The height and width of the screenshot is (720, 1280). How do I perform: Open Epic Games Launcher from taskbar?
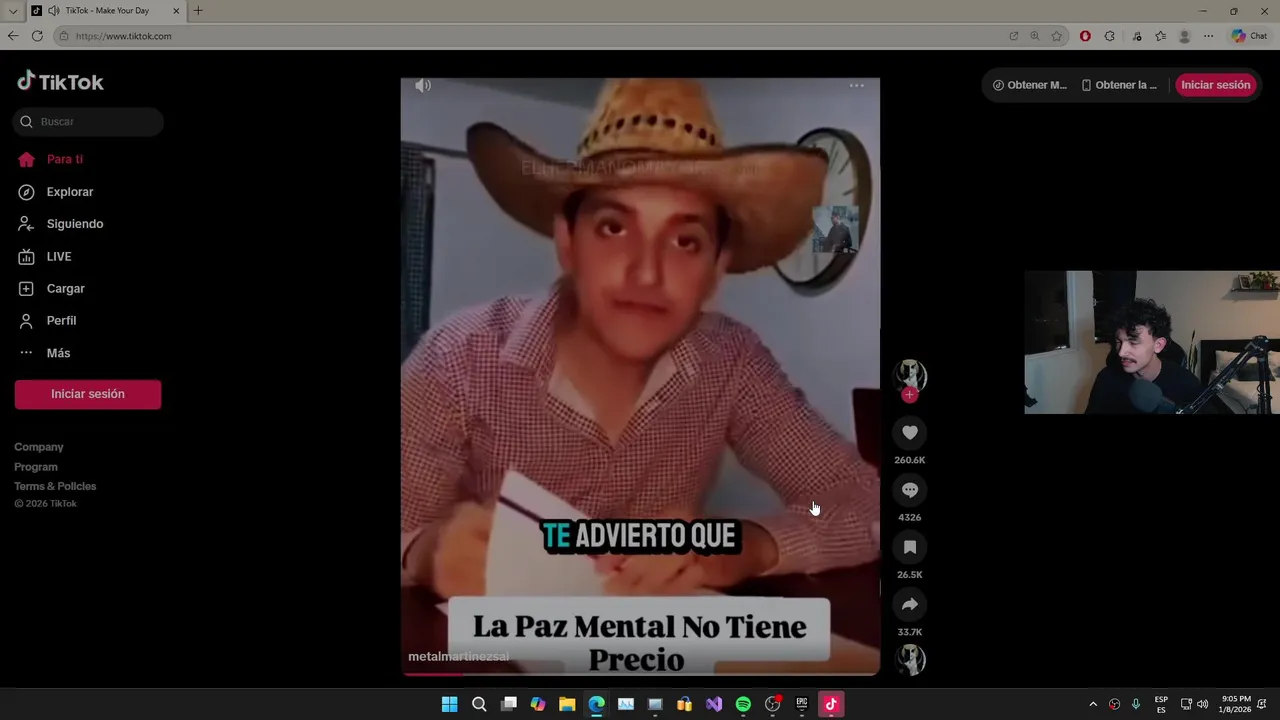pyautogui.click(x=802, y=704)
